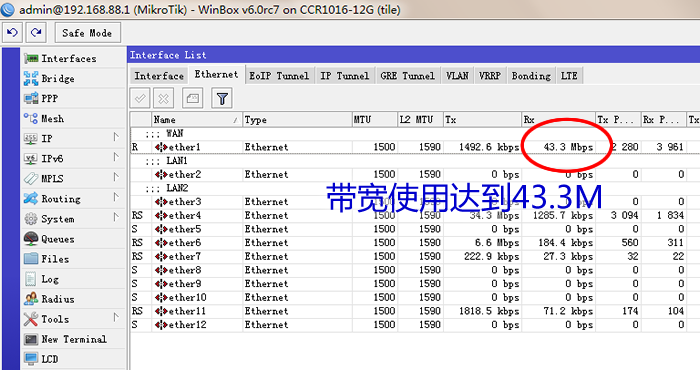Image resolution: width=700 pixels, height=370 pixels.
Task: Click the Tools menu icon
Action: point(31,319)
